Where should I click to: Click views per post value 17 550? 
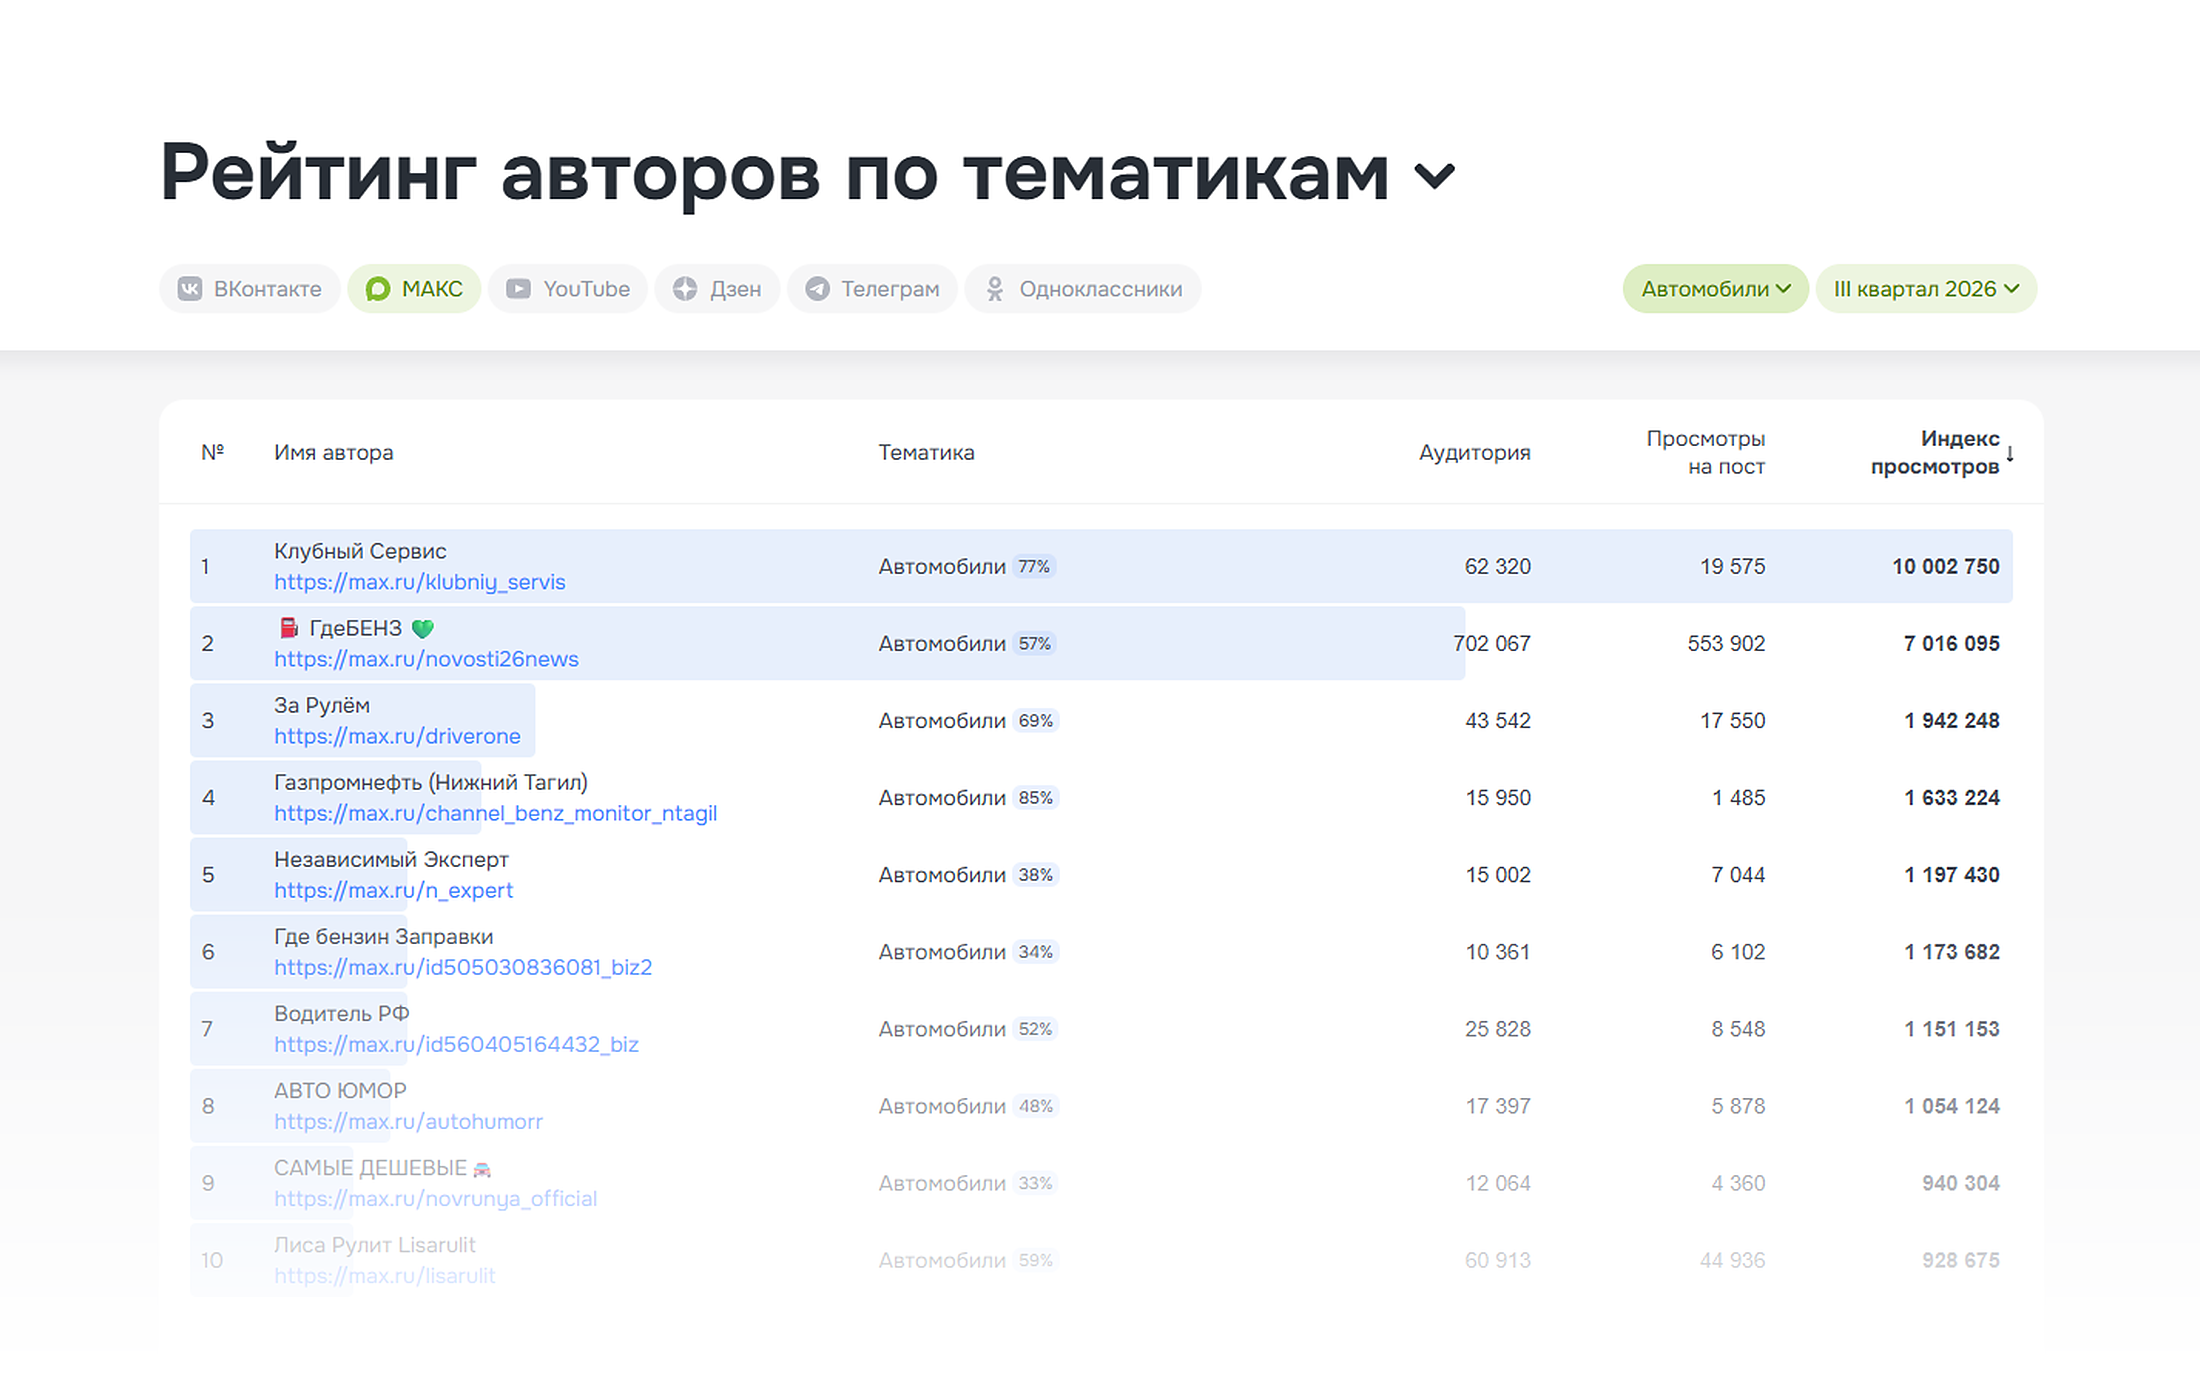[x=1732, y=721]
